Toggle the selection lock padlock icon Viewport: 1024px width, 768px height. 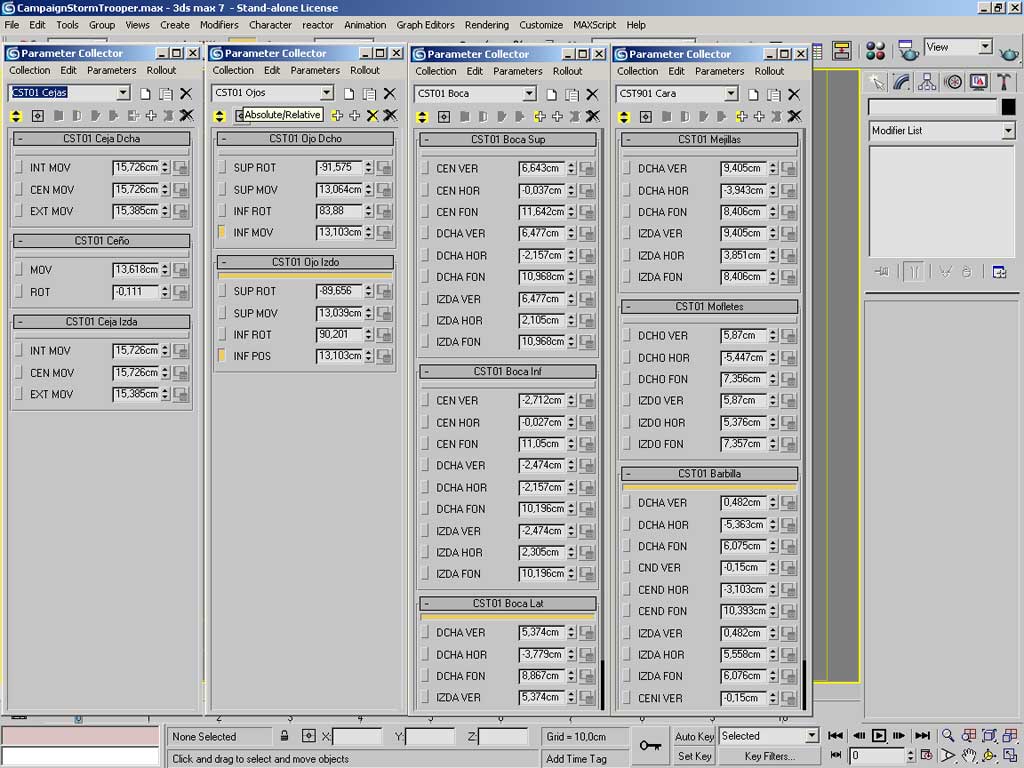point(284,736)
